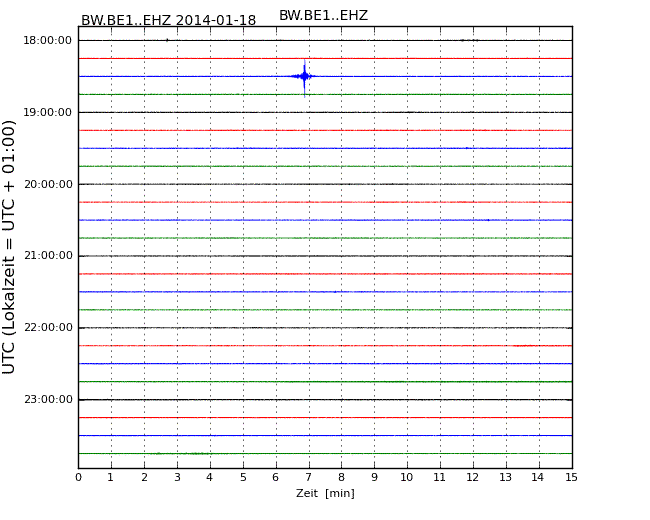This screenshot has height=520, width=650.
Task: Click x-axis tick label 7
Action: (x=308, y=477)
